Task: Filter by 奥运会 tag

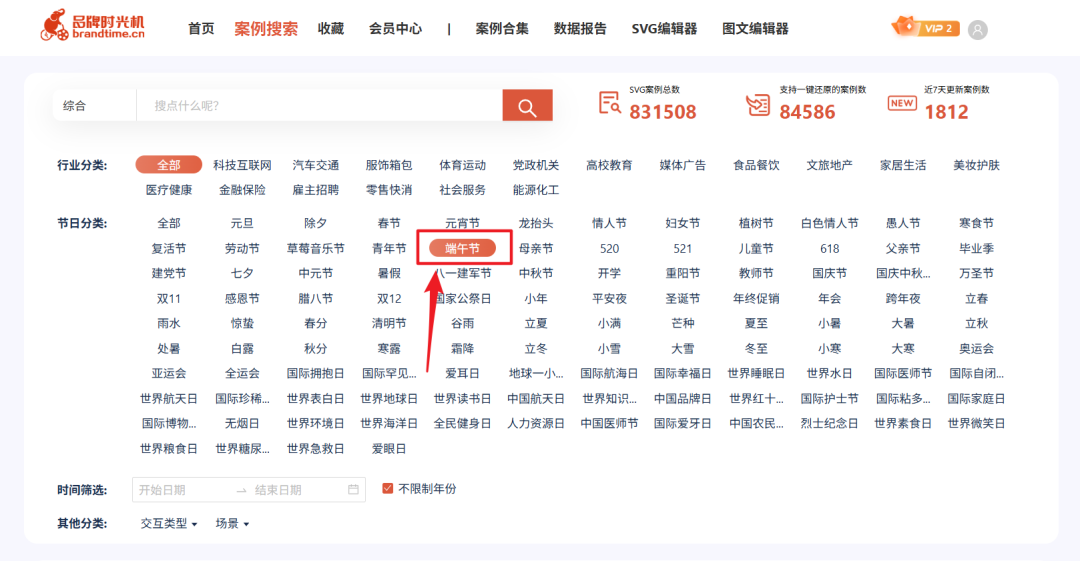Action: tap(977, 349)
